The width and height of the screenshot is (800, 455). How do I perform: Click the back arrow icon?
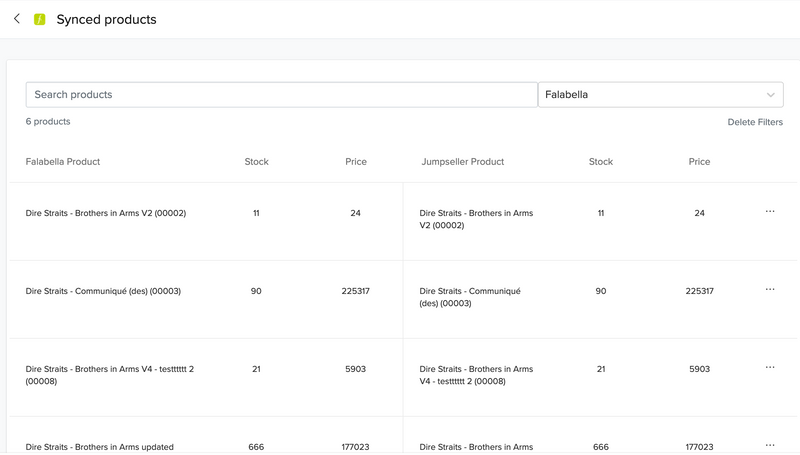pyautogui.click(x=17, y=19)
